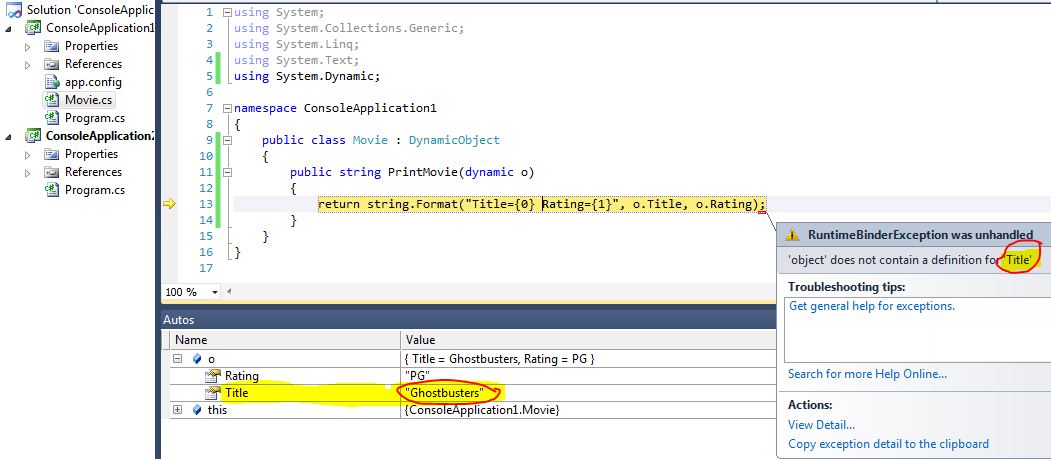Viewport: 1051px width, 459px height.
Task: Expand the 'this' variable in Autos
Action: (178, 409)
